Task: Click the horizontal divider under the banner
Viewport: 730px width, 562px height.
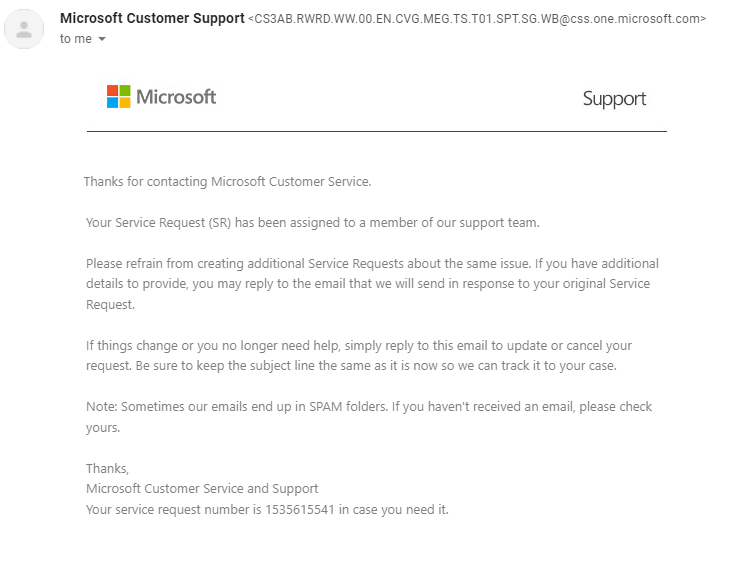Action: [377, 131]
